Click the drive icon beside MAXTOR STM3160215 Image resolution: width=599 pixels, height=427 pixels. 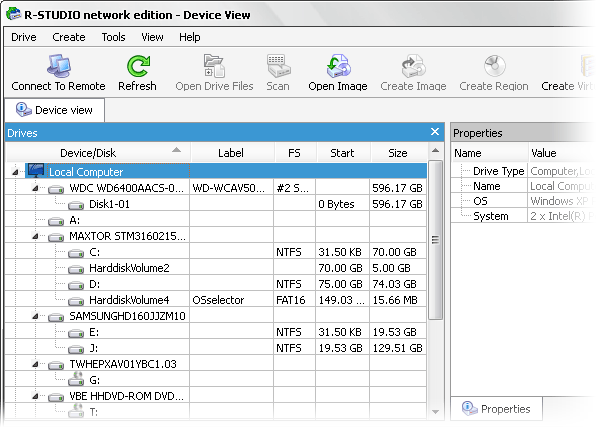click(x=56, y=237)
